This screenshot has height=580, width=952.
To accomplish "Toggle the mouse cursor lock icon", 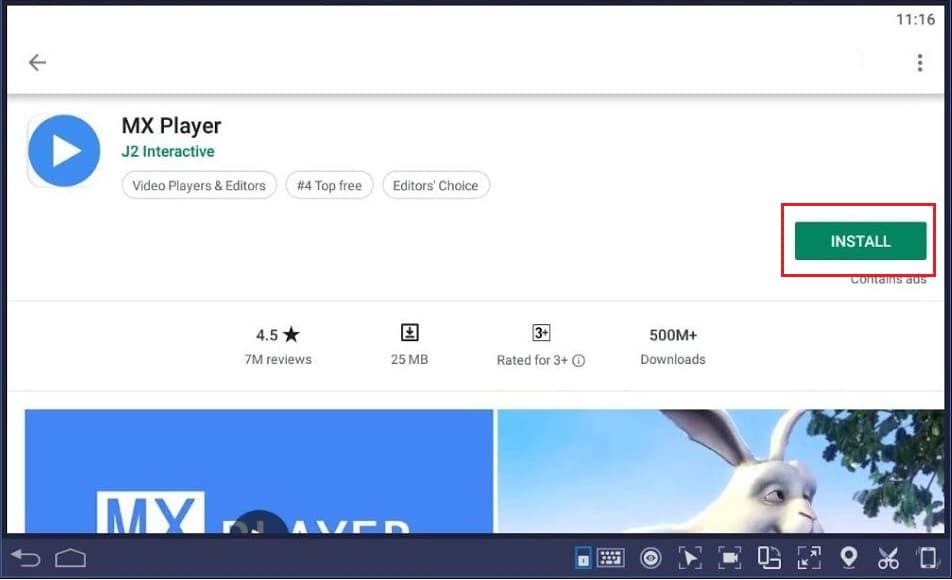I will tap(690, 558).
